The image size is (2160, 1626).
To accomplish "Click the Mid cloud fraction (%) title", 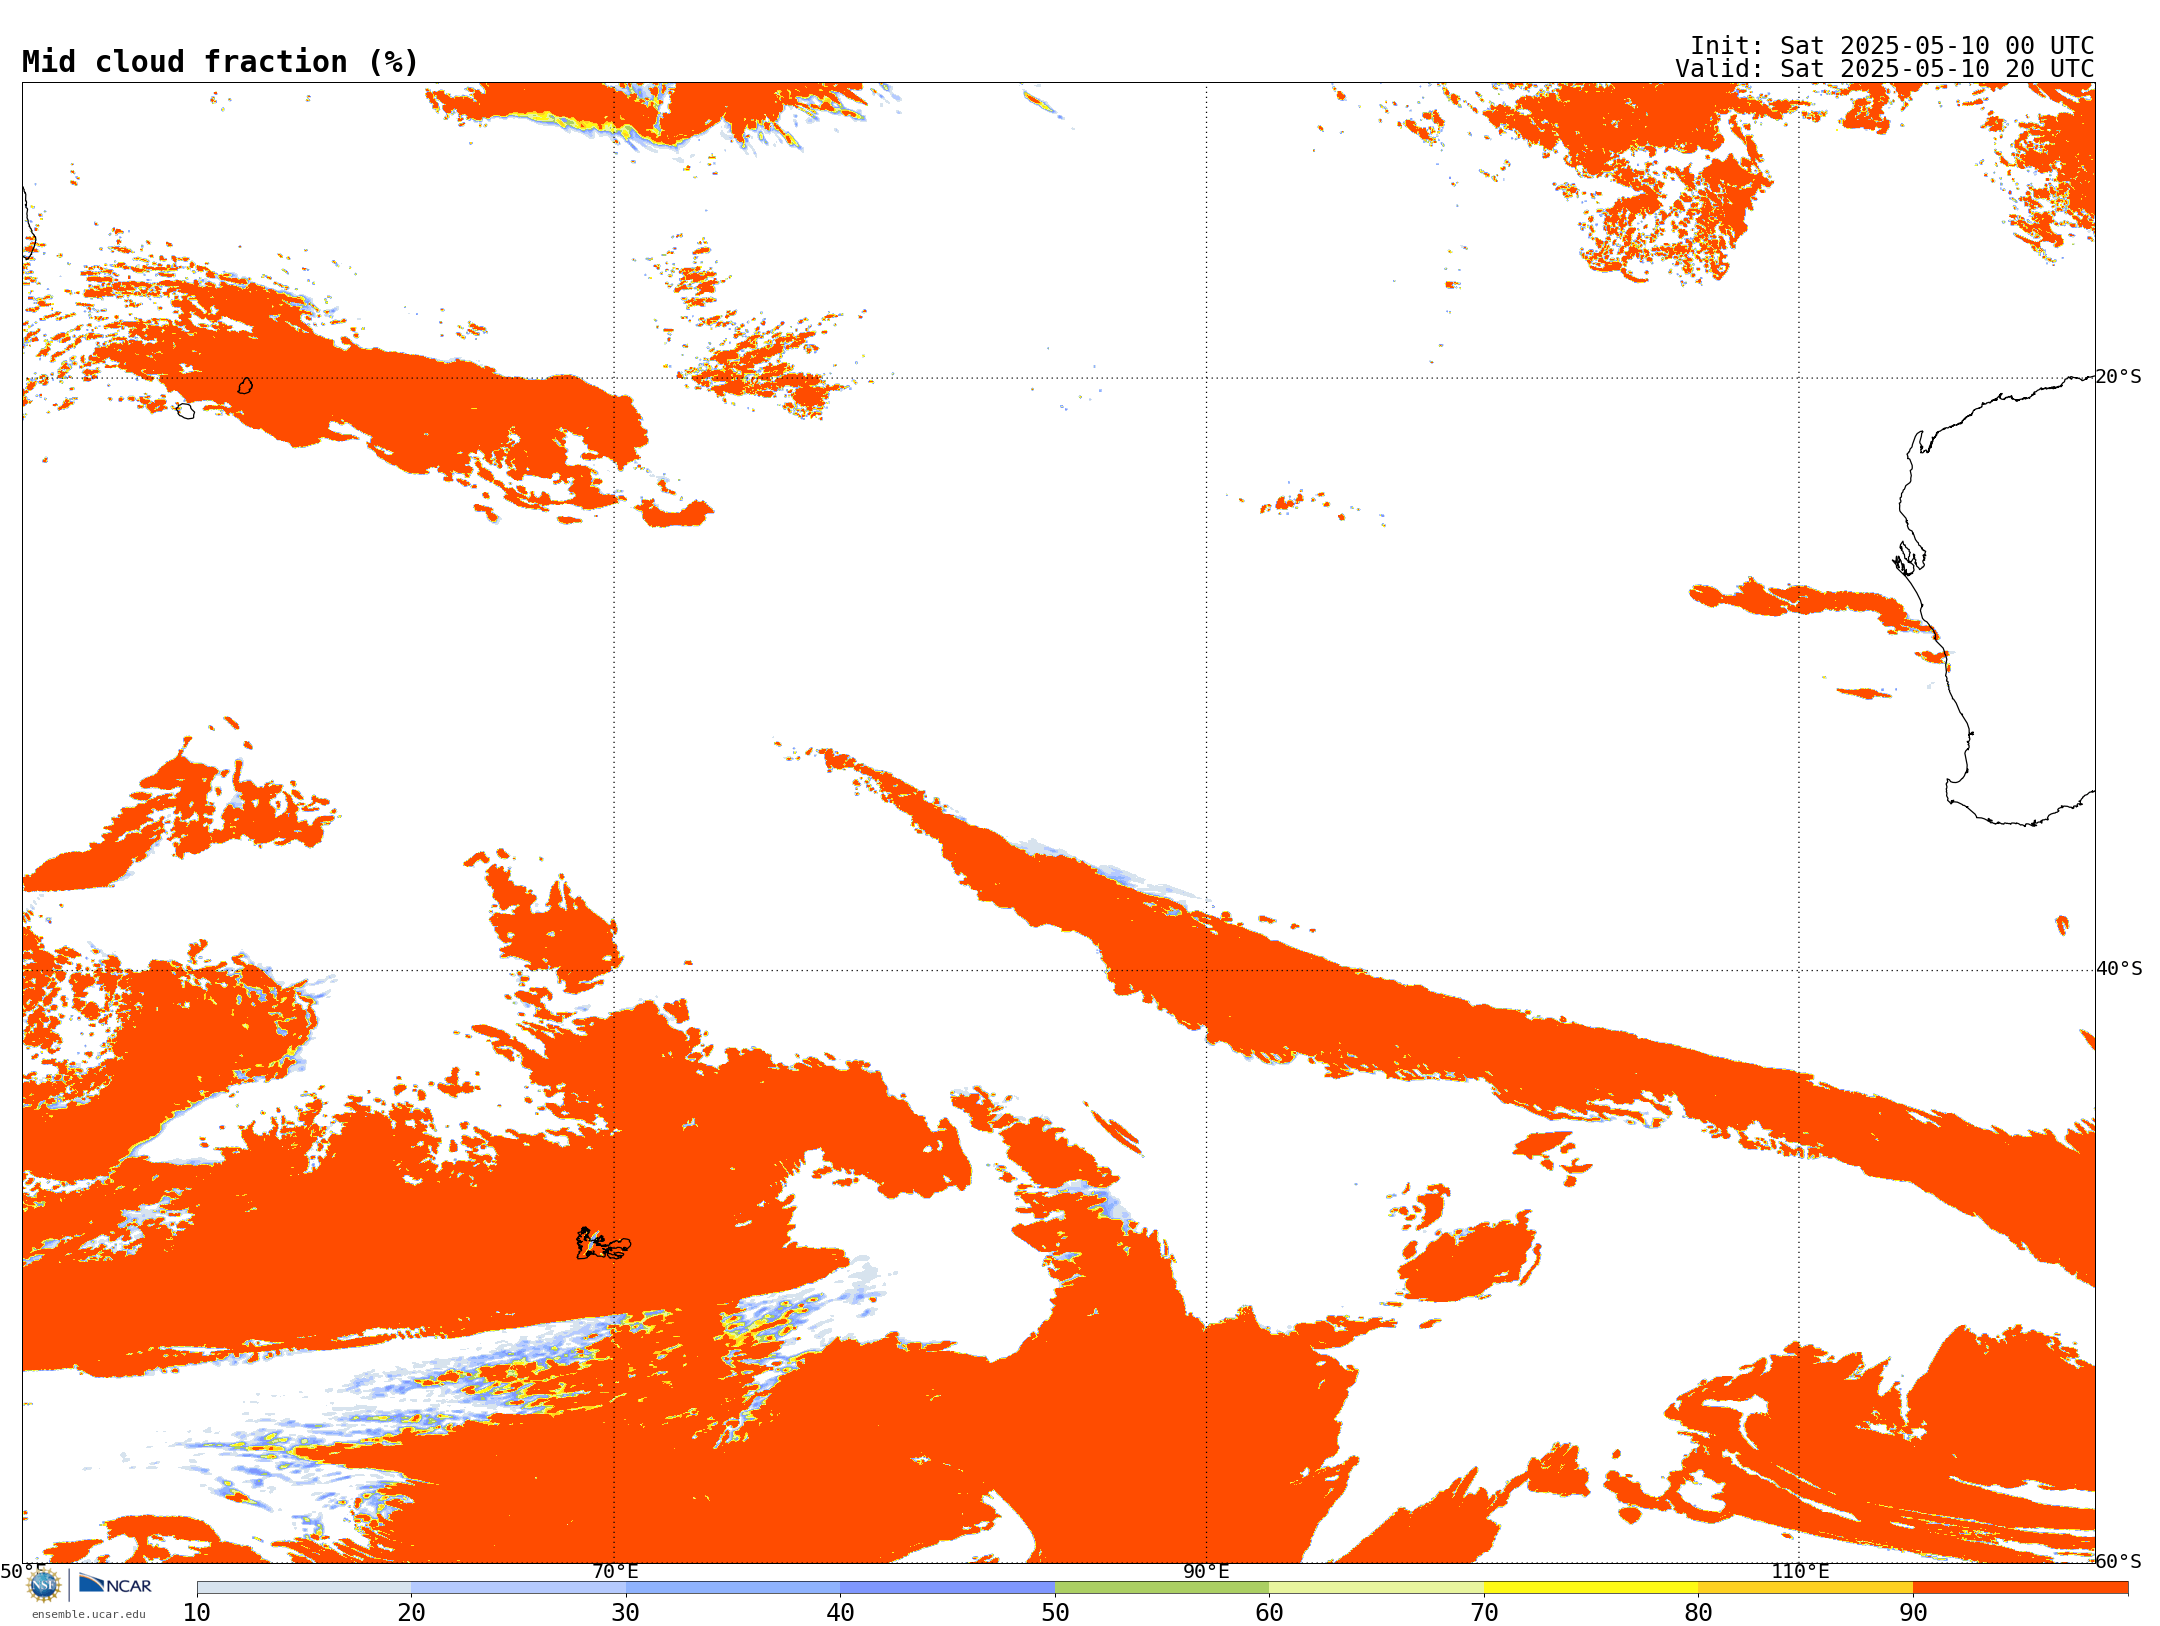I will coord(220,62).
